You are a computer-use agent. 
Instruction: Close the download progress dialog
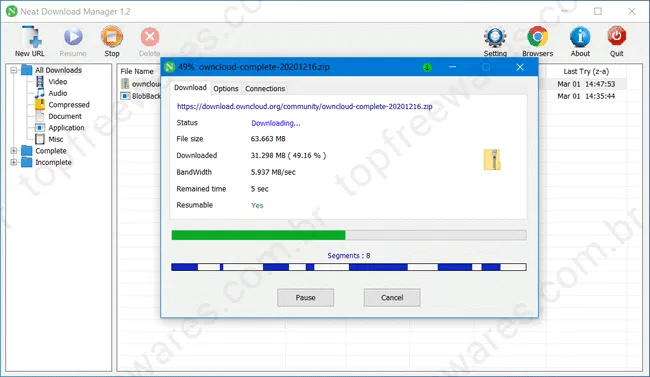coord(520,67)
